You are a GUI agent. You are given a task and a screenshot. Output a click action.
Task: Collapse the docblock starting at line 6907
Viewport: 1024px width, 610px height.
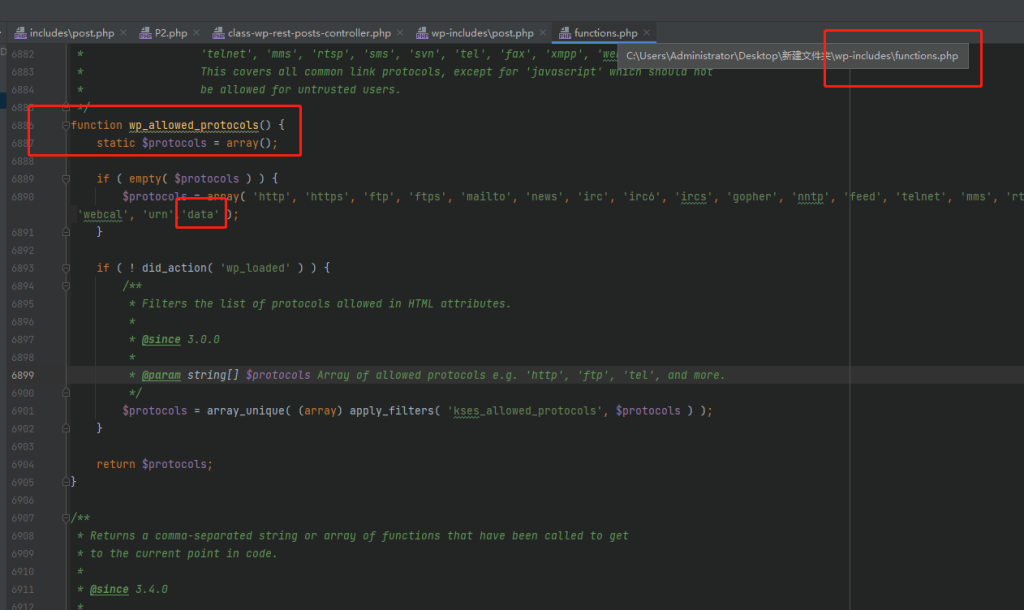click(65, 518)
